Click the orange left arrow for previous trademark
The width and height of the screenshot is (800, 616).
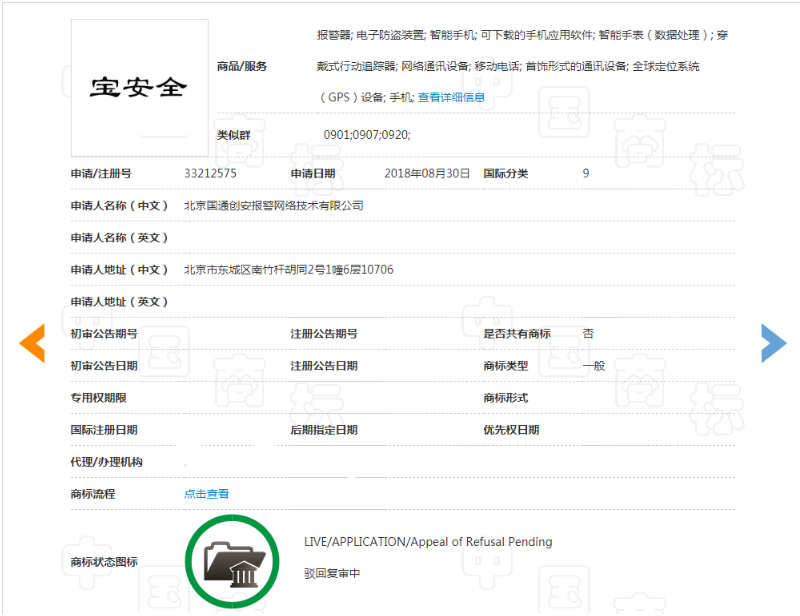click(x=32, y=343)
